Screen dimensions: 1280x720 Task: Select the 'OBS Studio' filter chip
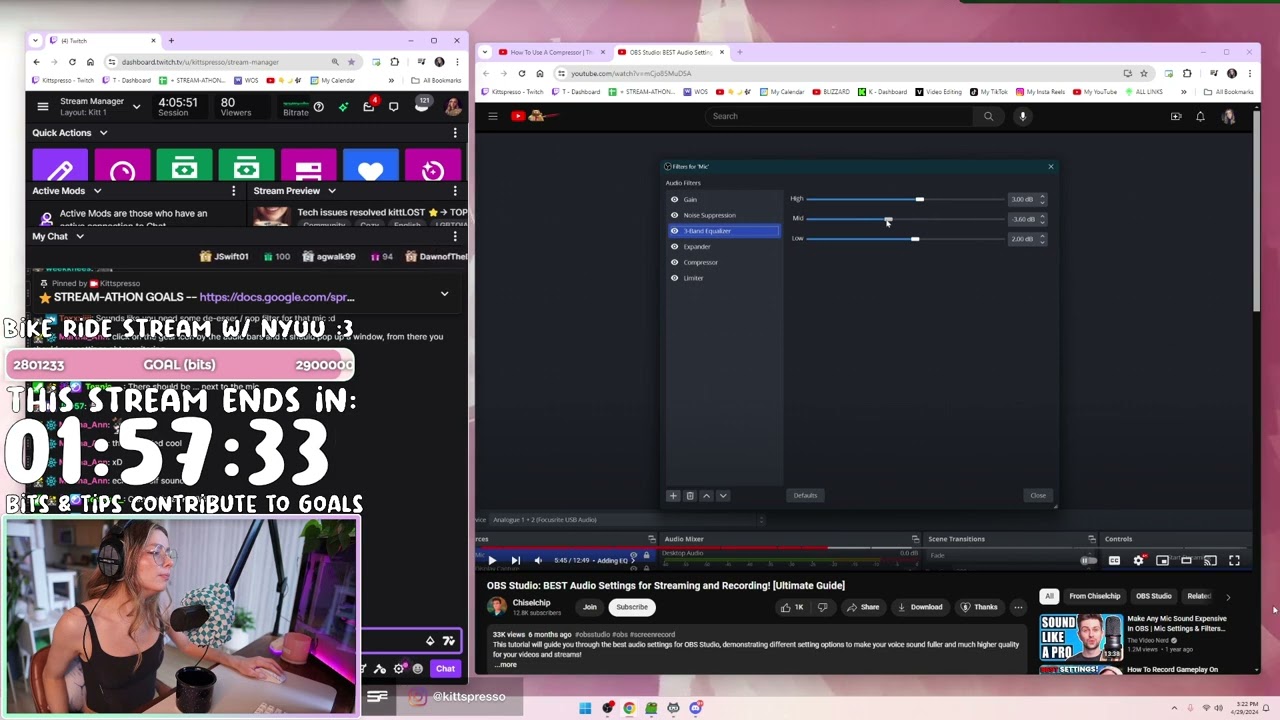point(1153,596)
